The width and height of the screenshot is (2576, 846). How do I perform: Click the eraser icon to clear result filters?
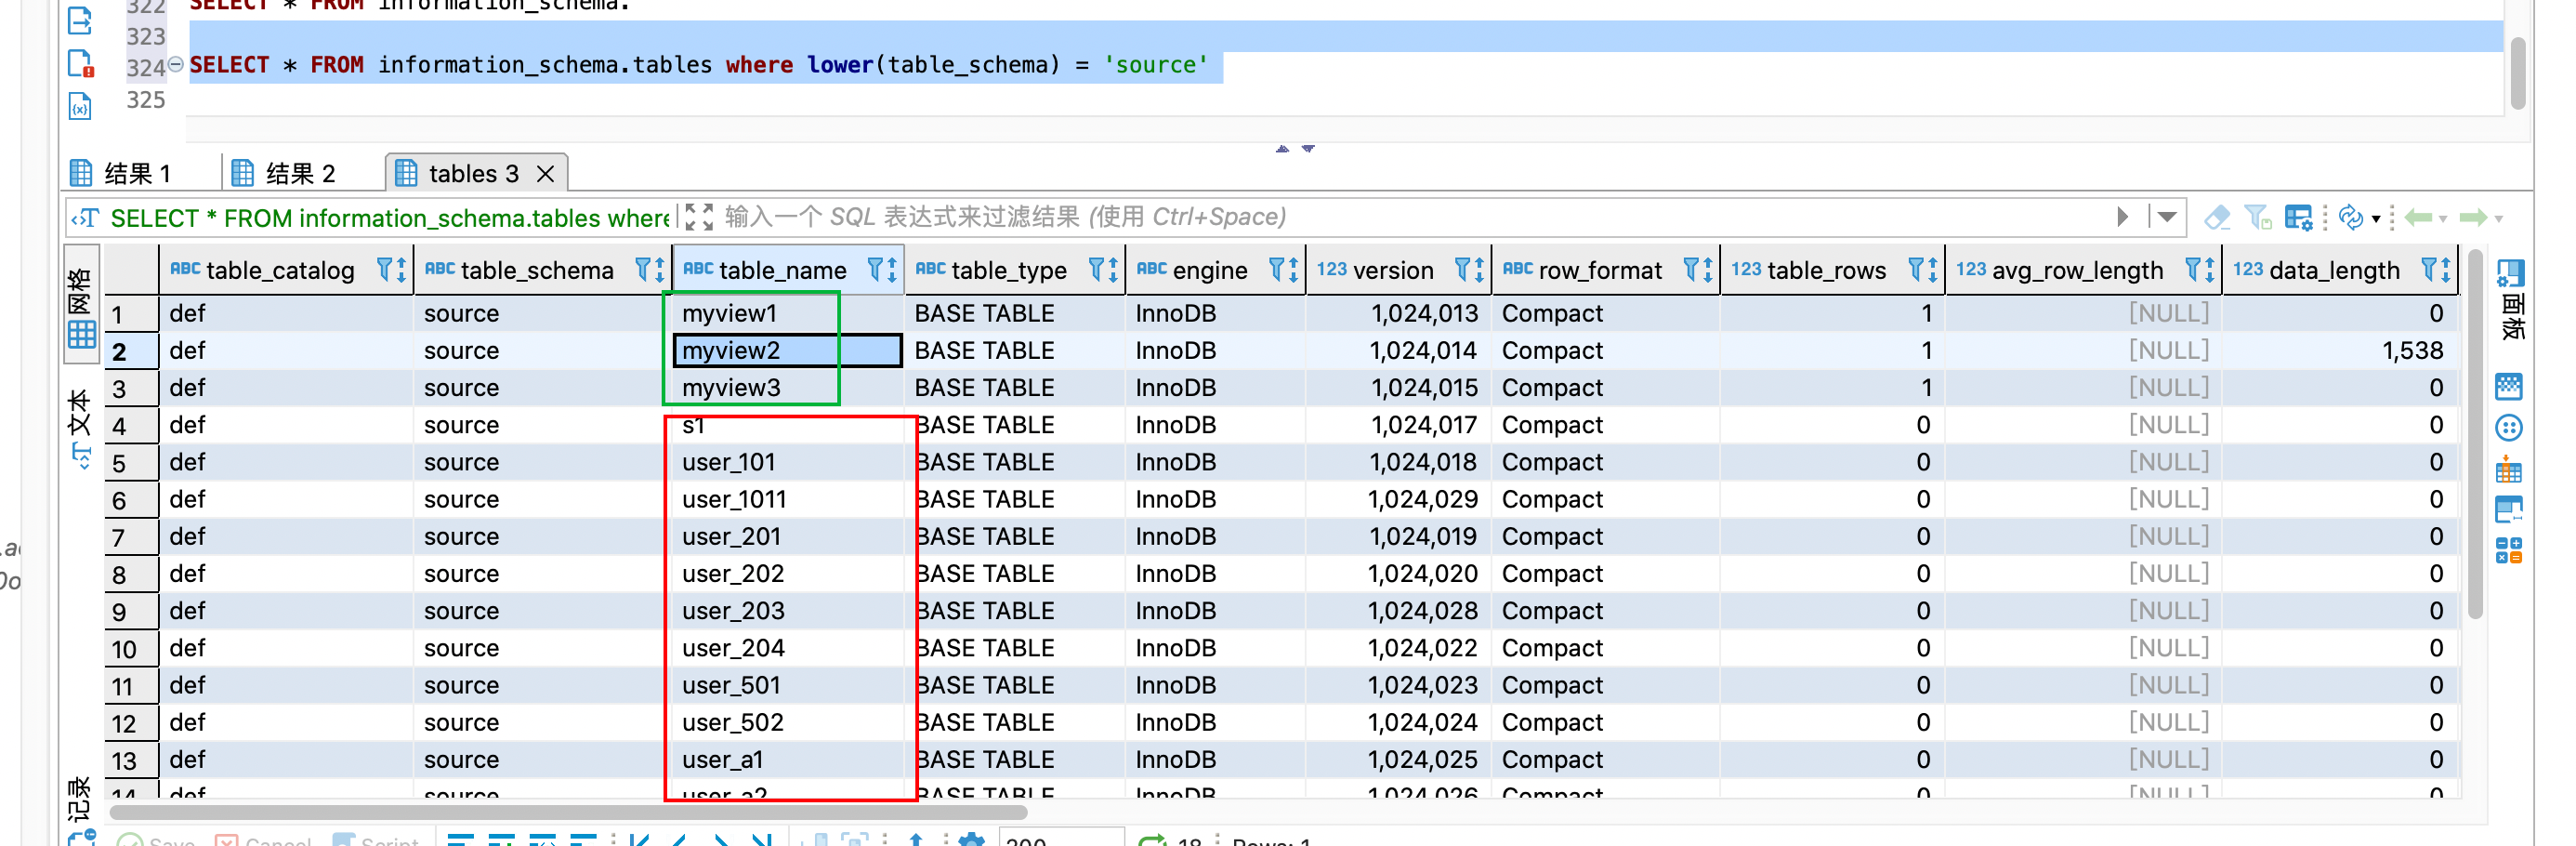(x=2216, y=217)
